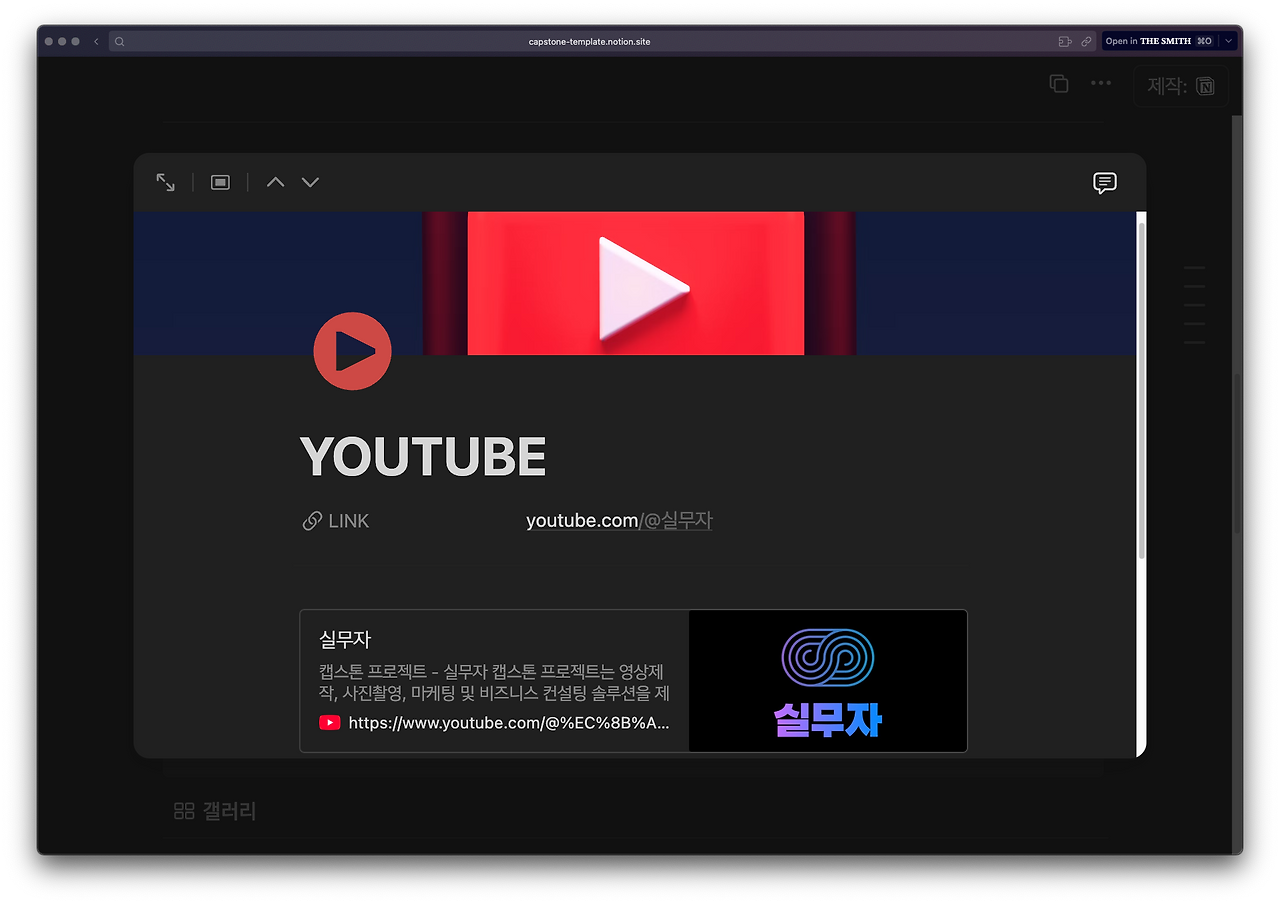Click the bookmark description starting with 캡스톤 프로젝트
The width and height of the screenshot is (1280, 904).
[494, 681]
